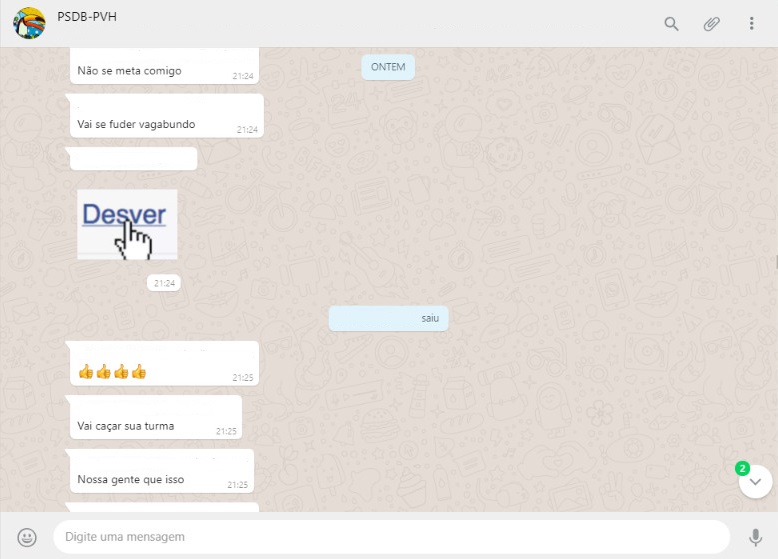This screenshot has height=559, width=778.
Task: Open PSDB-PVH group info via its name
Action: (x=87, y=16)
